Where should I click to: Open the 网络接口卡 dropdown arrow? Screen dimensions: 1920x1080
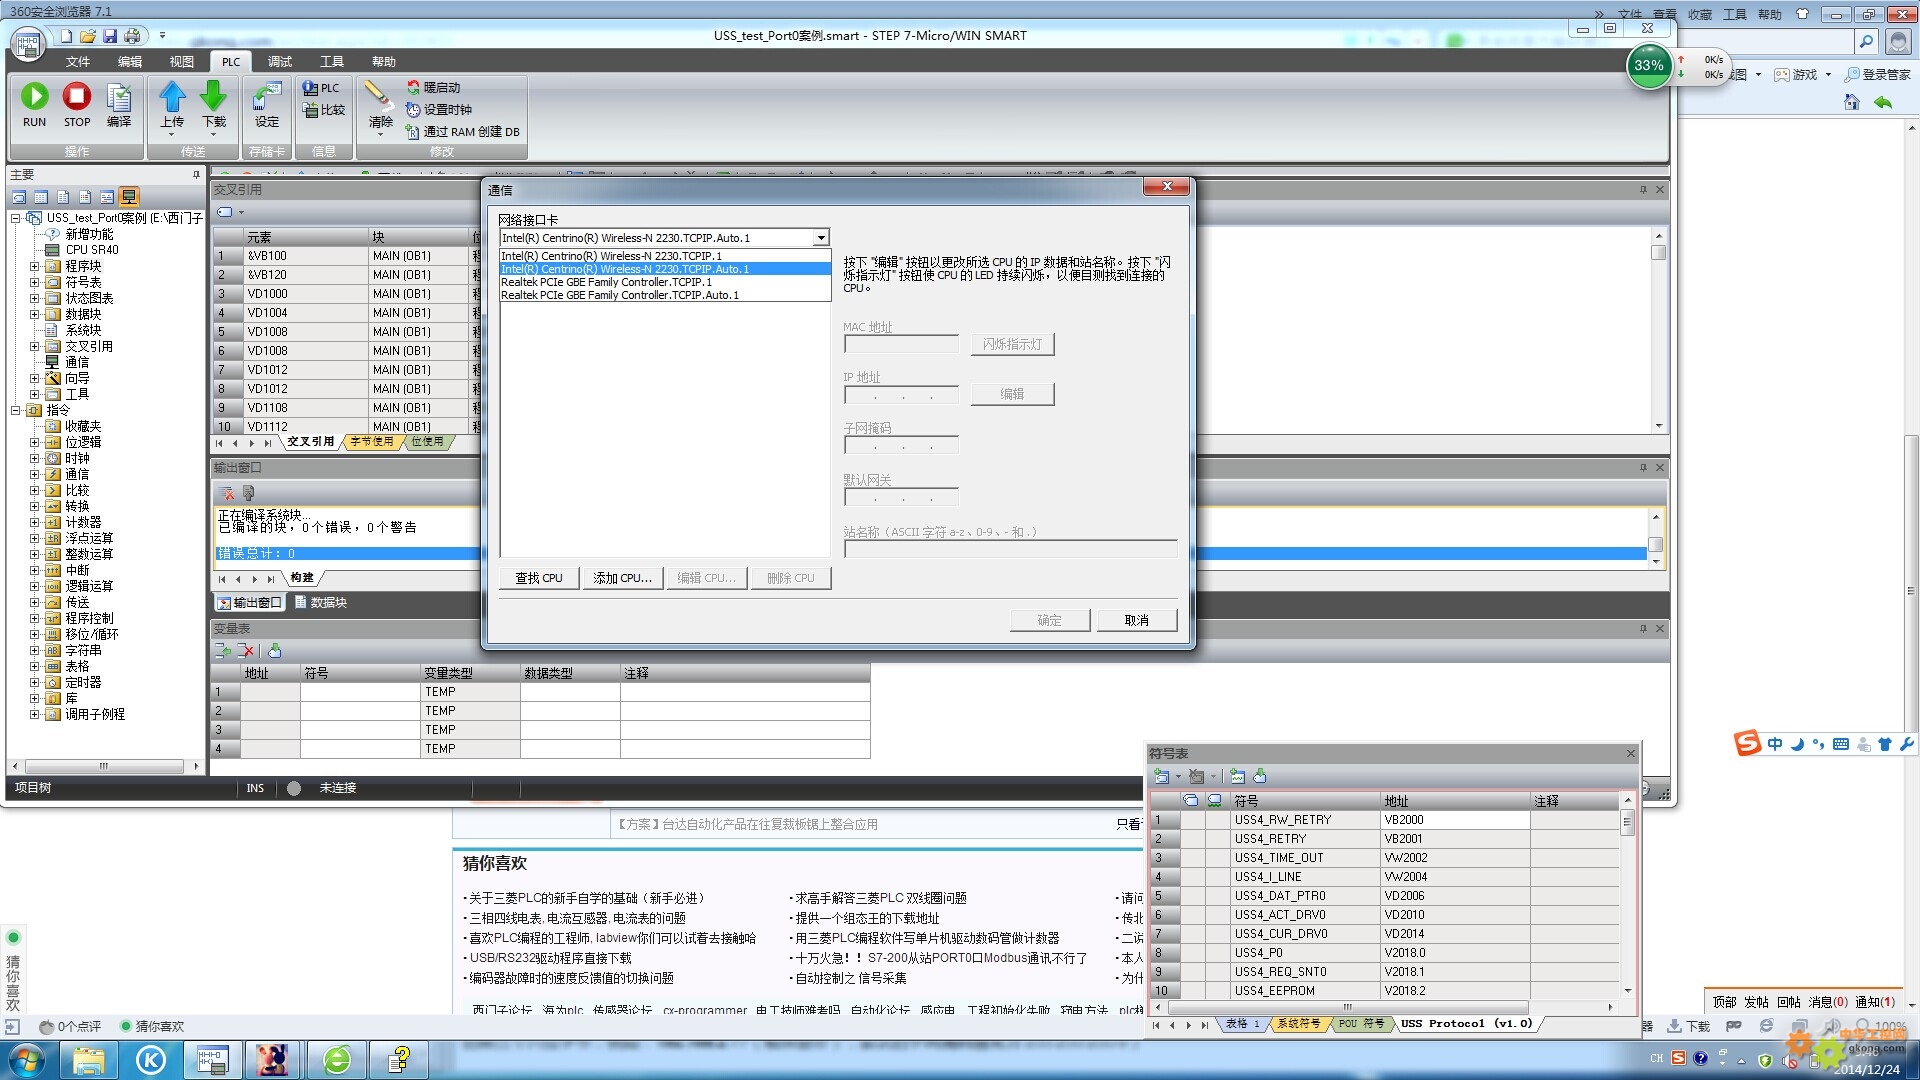pyautogui.click(x=821, y=238)
